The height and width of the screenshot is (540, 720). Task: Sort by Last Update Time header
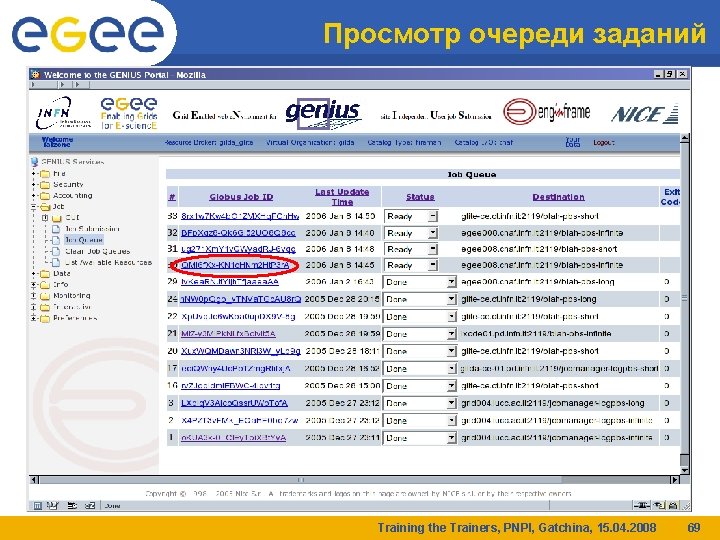tap(342, 197)
